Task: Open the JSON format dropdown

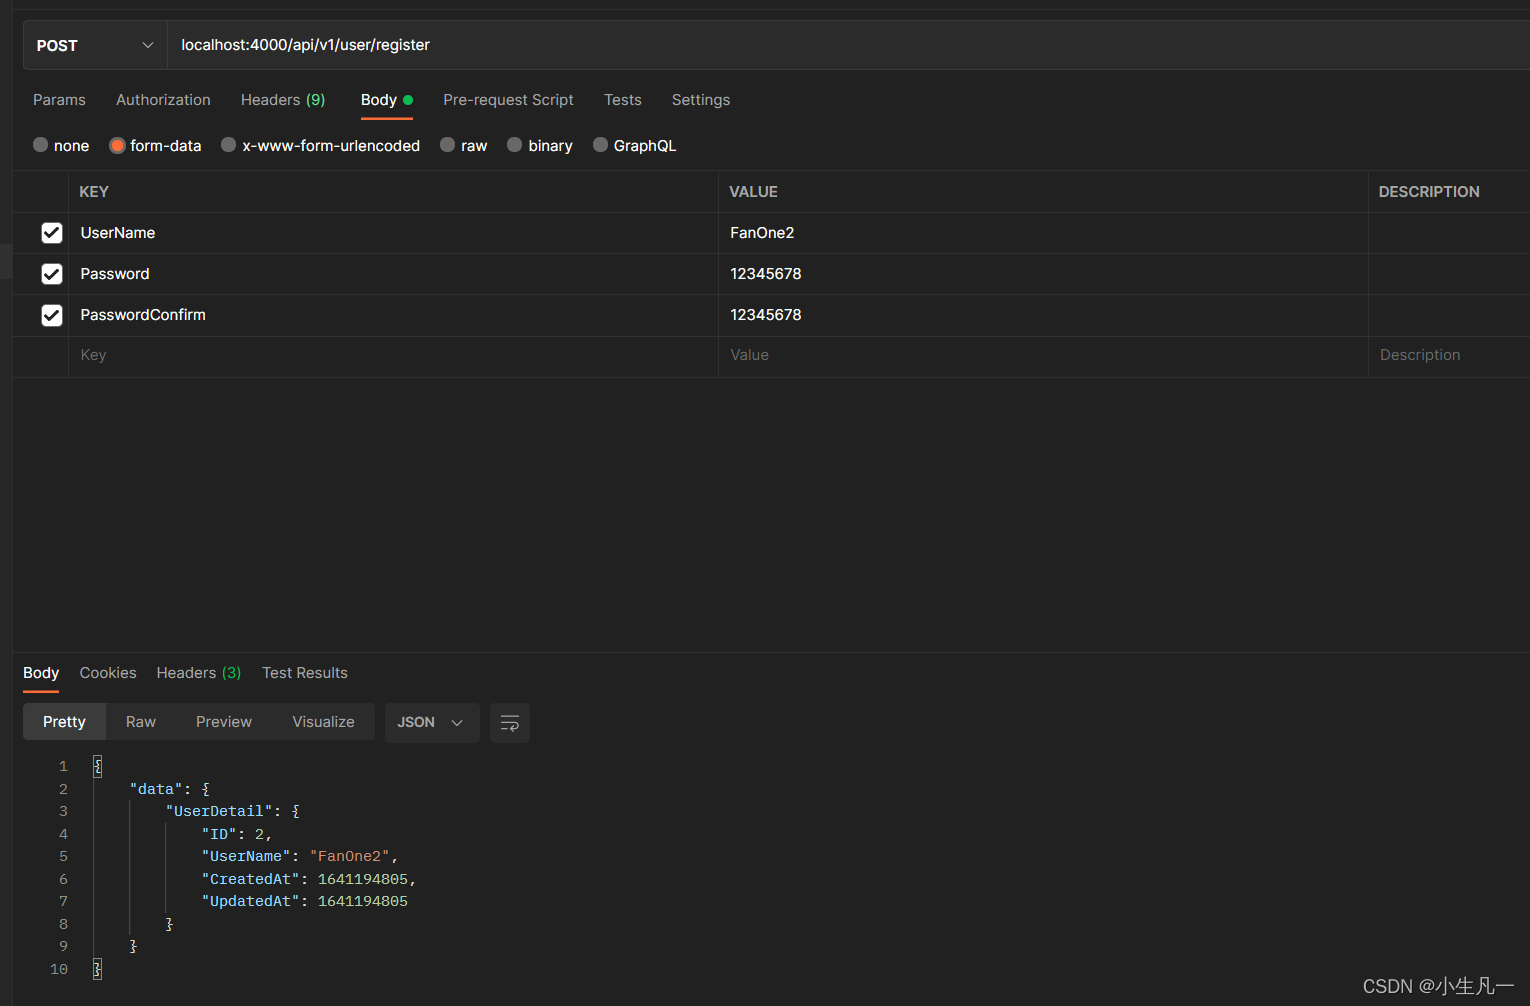Action: click(x=432, y=722)
